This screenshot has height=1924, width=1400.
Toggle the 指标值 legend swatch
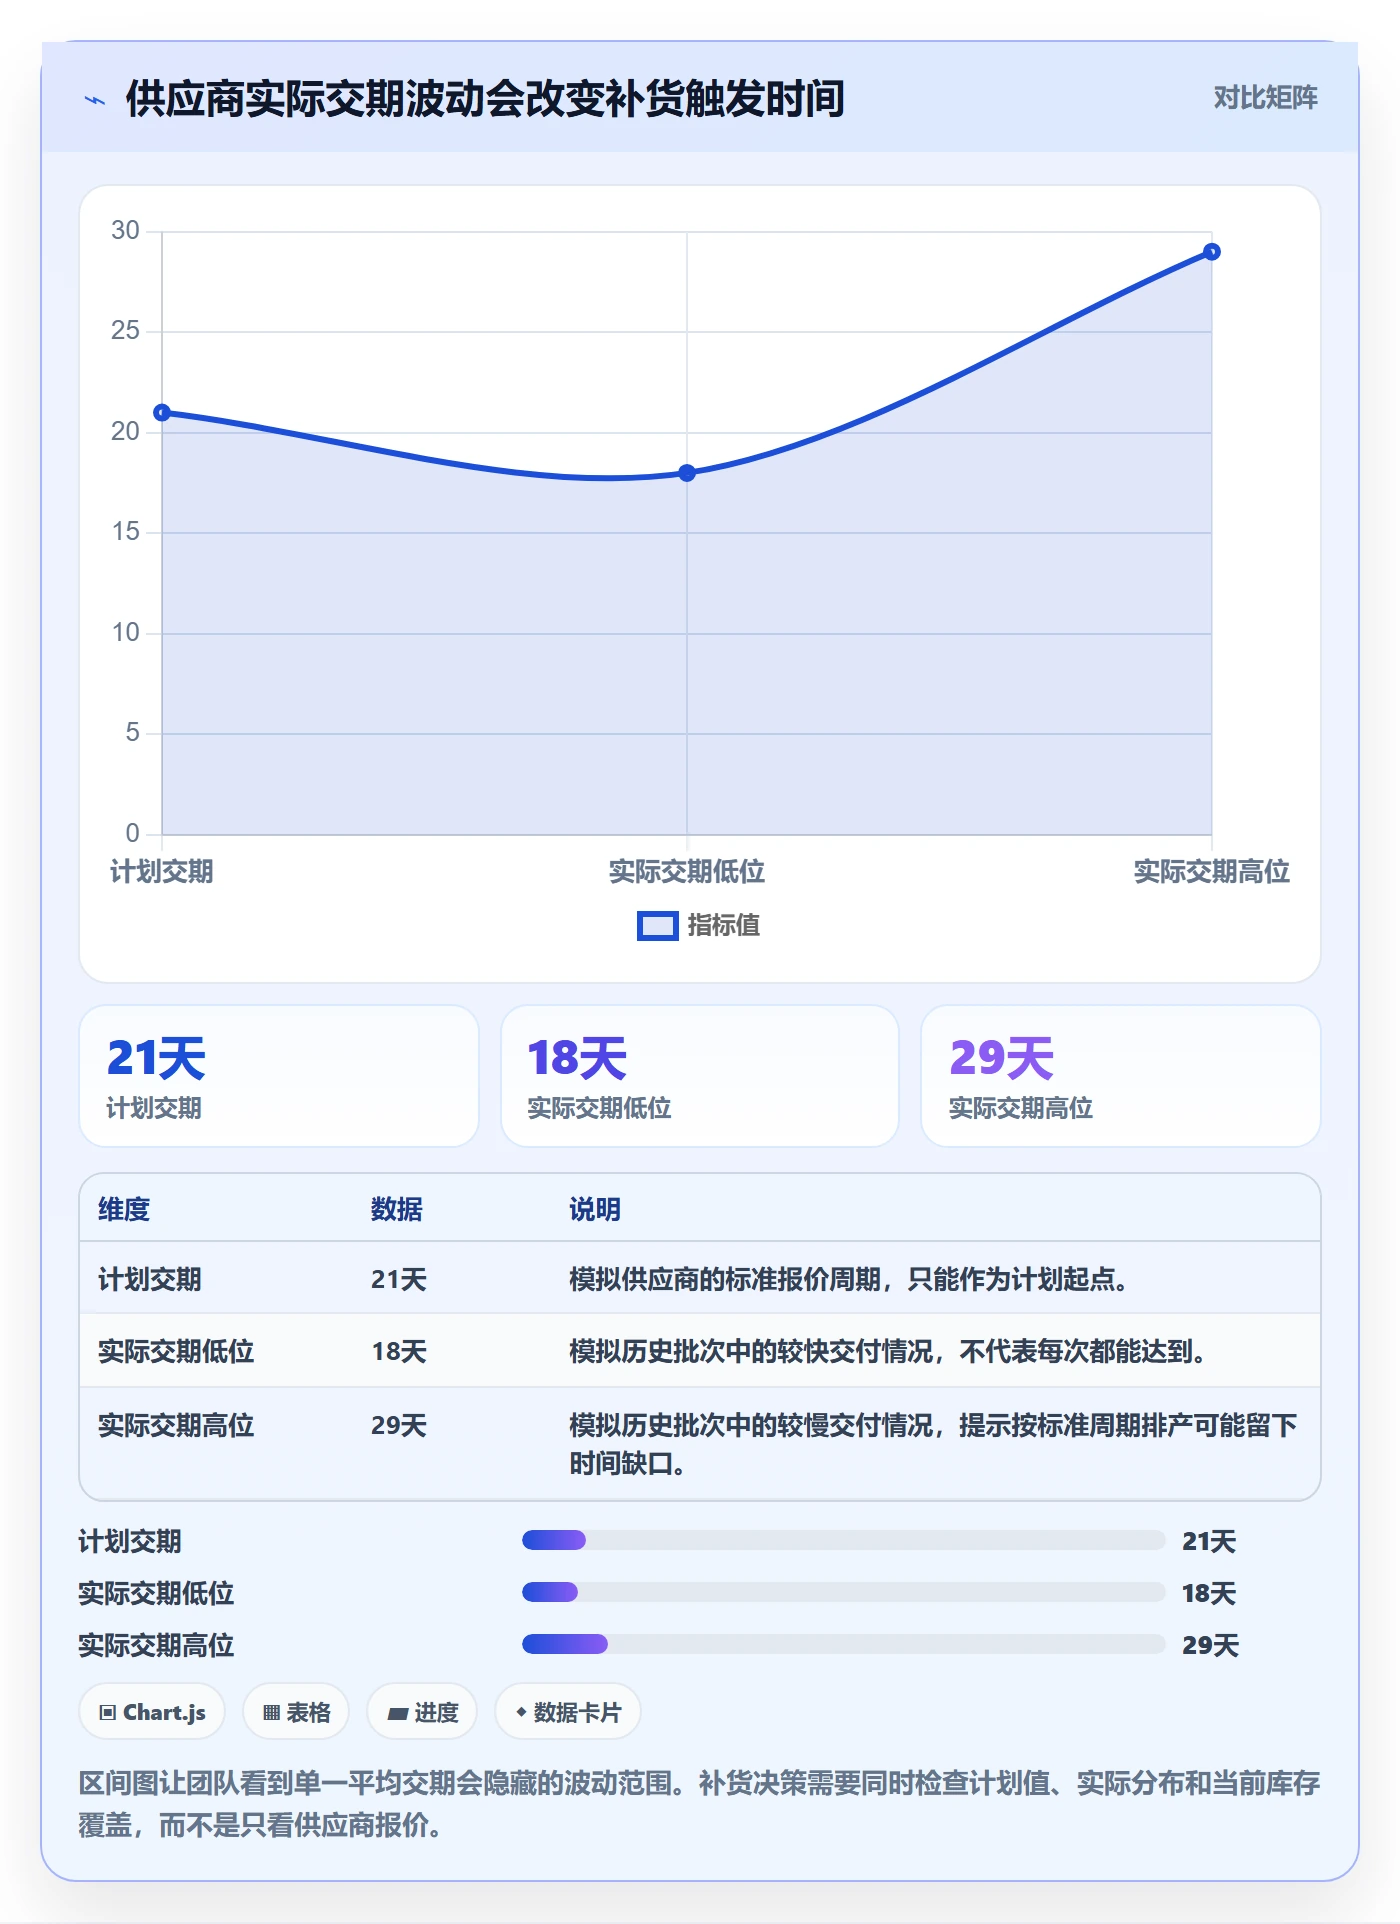click(658, 926)
